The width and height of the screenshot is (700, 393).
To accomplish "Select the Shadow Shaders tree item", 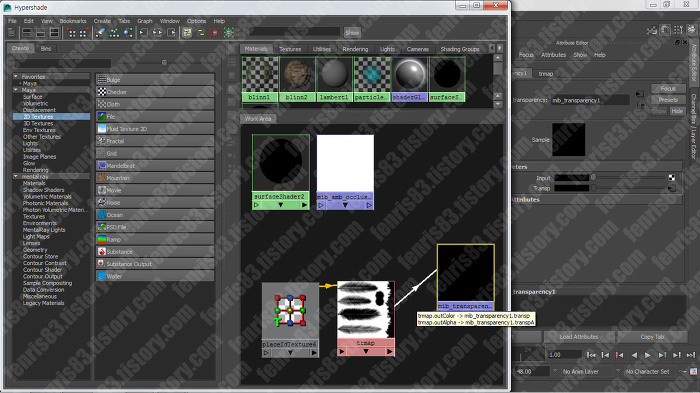I will (x=43, y=190).
